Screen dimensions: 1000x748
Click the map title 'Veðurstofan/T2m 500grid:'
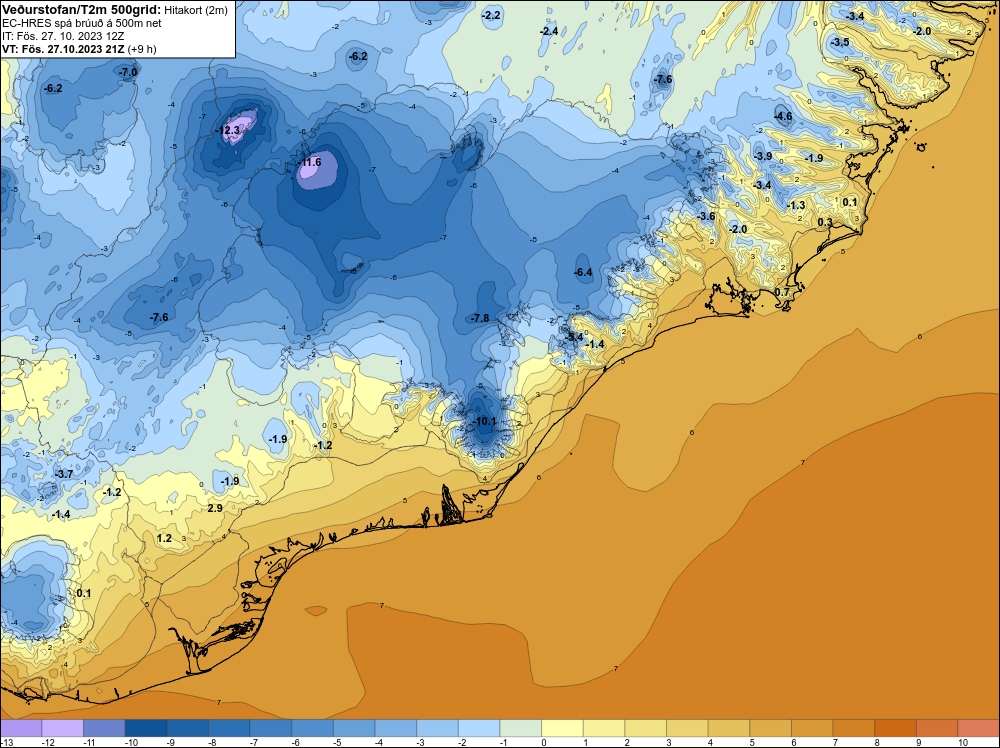[x=80, y=10]
